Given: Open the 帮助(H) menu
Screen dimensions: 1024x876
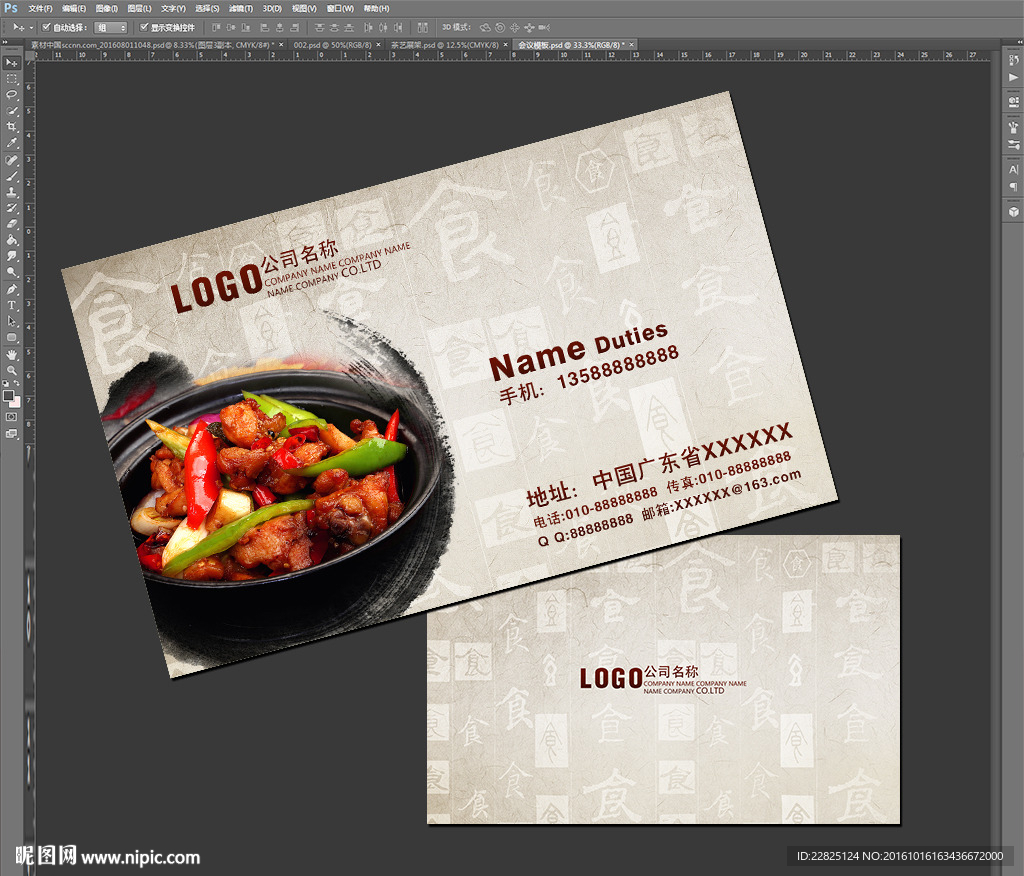Looking at the screenshot, I should pyautogui.click(x=376, y=8).
